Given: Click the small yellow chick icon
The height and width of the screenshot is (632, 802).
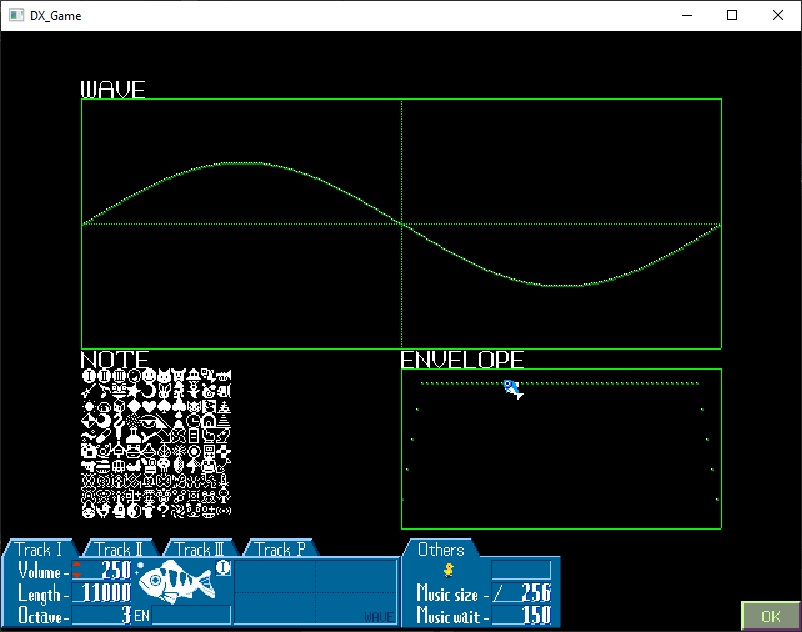Looking at the screenshot, I should pyautogui.click(x=449, y=570).
